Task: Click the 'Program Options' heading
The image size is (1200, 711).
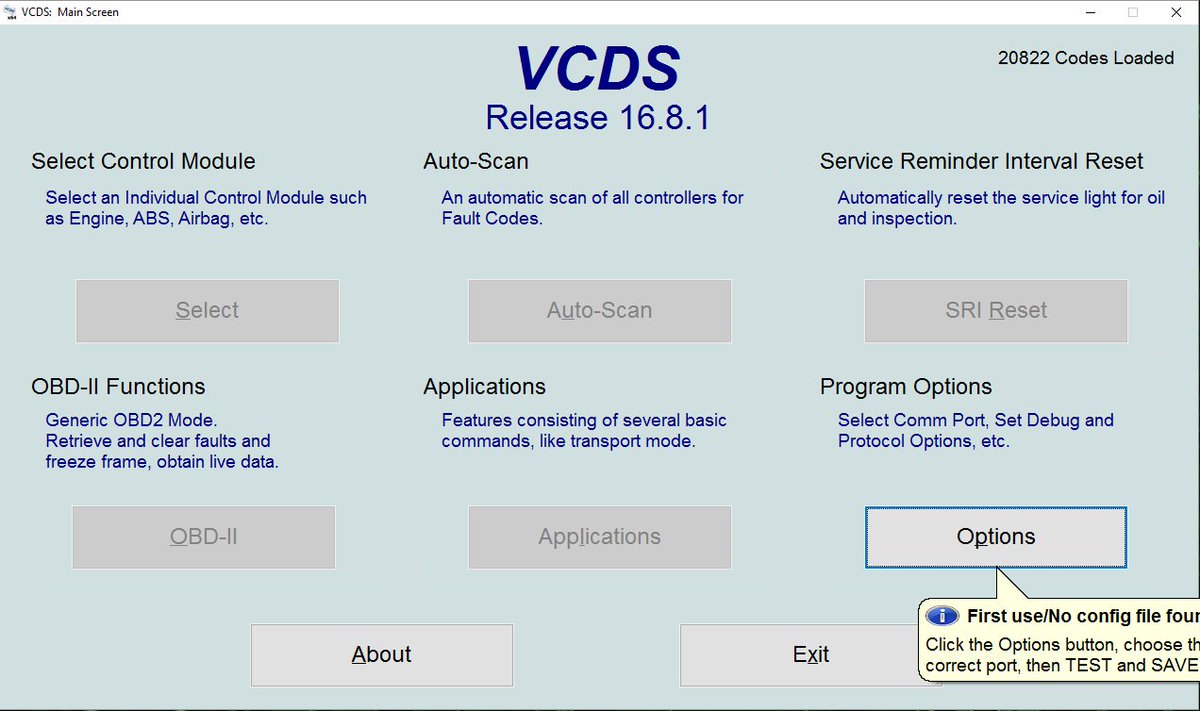Action: [906, 387]
